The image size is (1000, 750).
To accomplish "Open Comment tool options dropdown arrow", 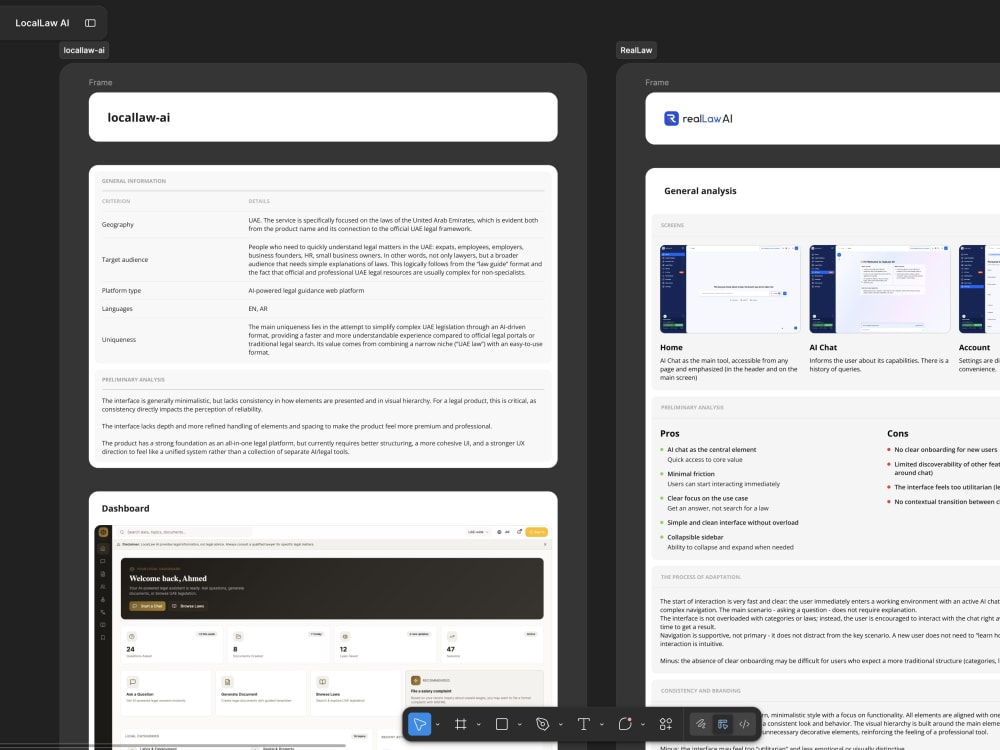I will click(x=643, y=724).
